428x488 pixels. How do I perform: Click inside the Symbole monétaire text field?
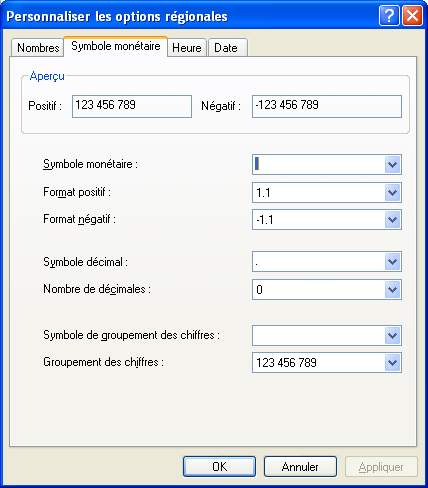click(319, 164)
